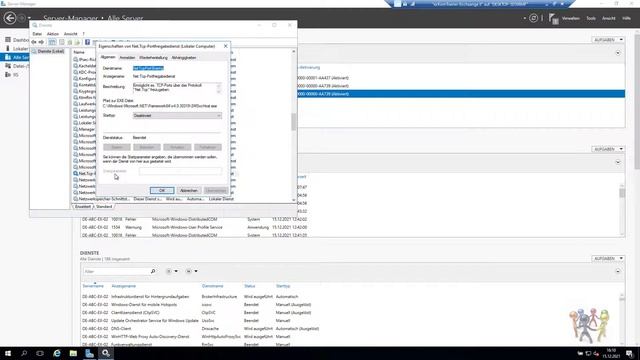Open the Hilfe menu in Server Manager
The width and height of the screenshot is (640, 360).
pos(626,18)
